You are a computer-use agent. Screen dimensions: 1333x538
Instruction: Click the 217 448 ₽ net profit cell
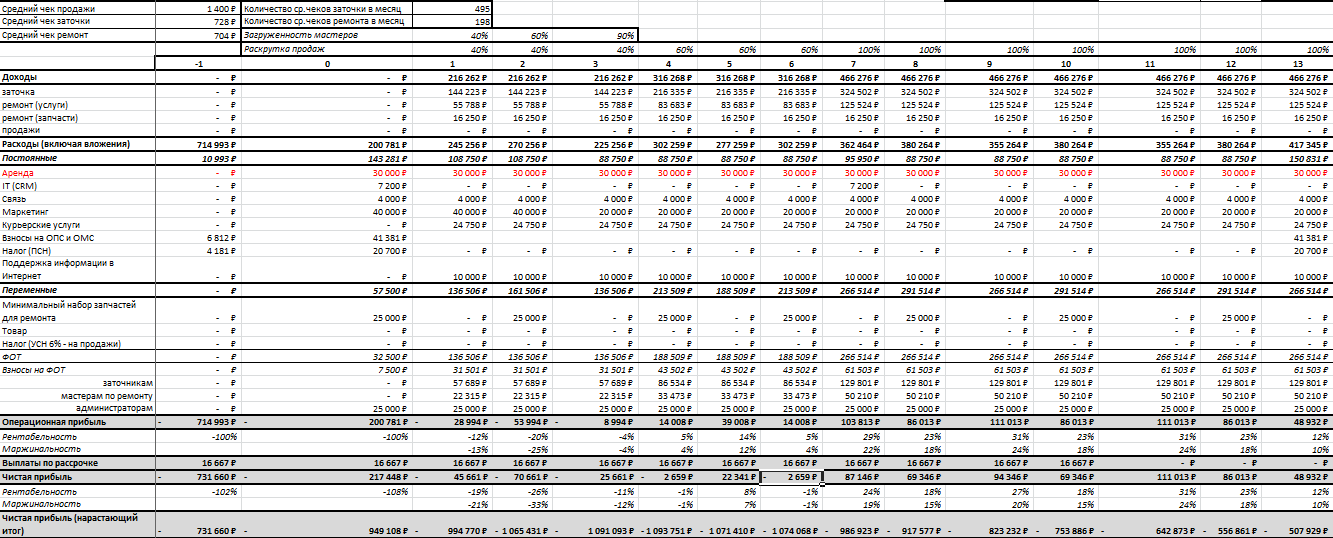(326, 477)
